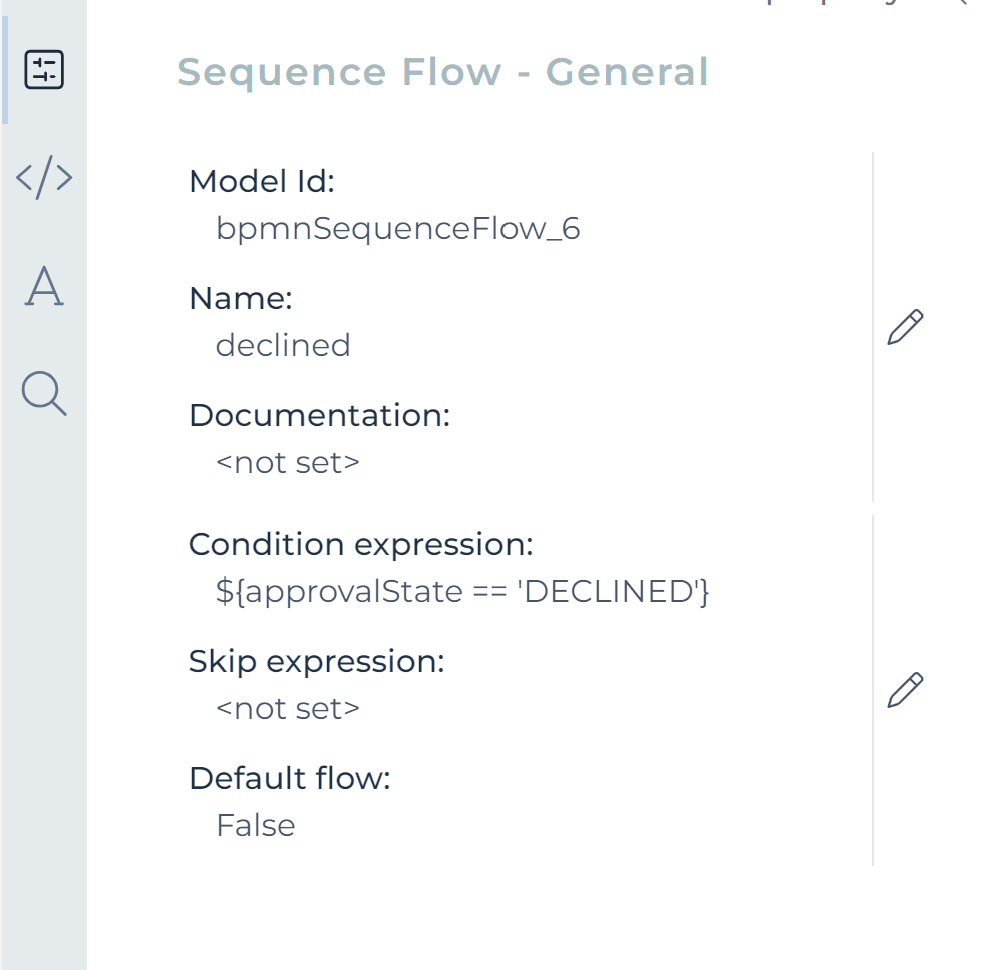The height and width of the screenshot is (970, 1005).
Task: Expand the Documentation section
Action: click(x=320, y=415)
